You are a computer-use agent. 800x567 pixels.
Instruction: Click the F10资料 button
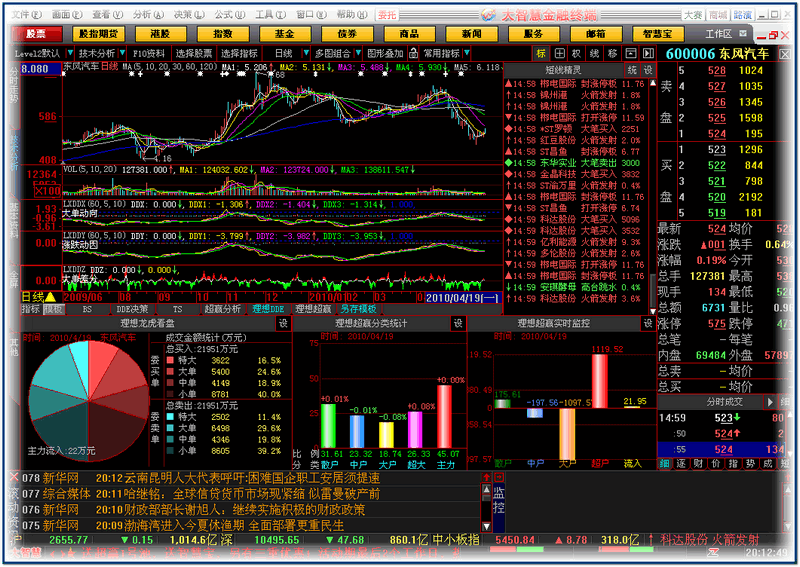point(148,53)
